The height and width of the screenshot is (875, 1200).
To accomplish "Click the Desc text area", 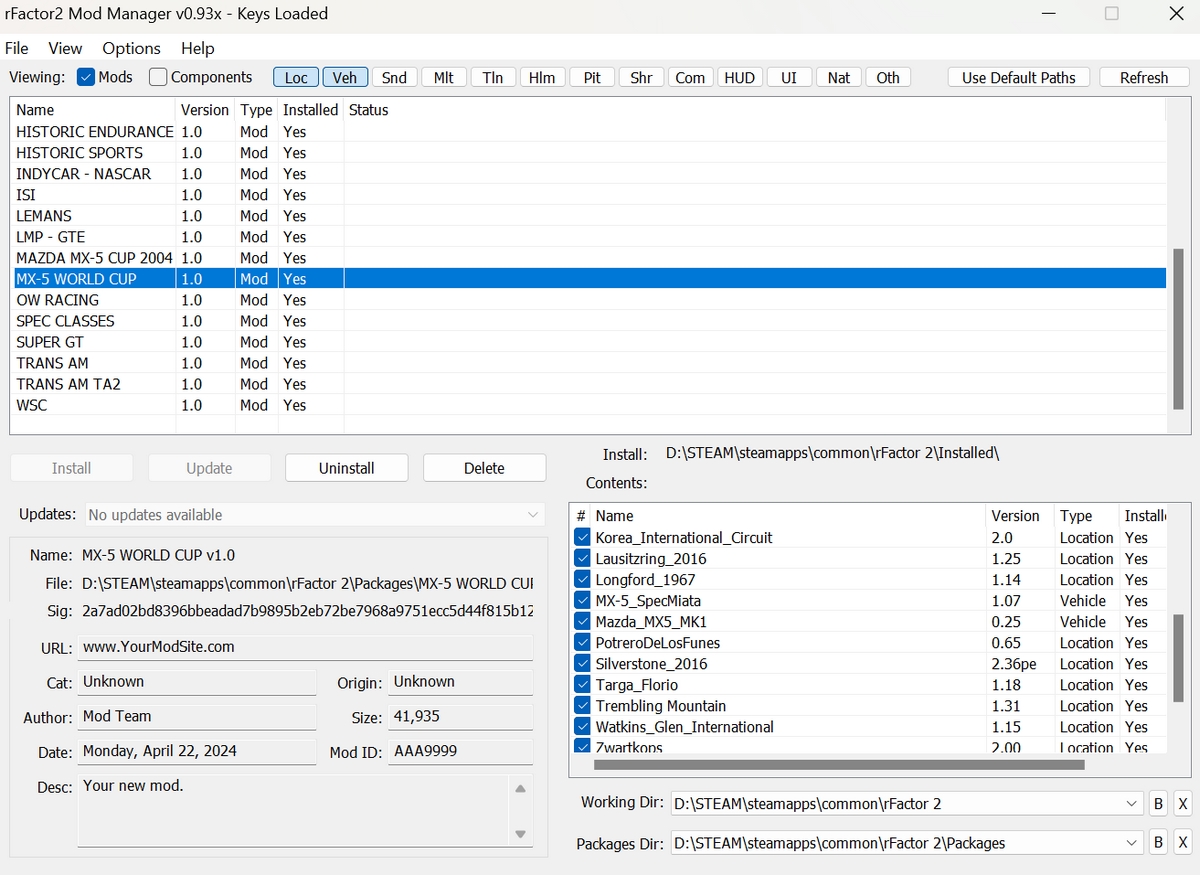I will tap(295, 810).
